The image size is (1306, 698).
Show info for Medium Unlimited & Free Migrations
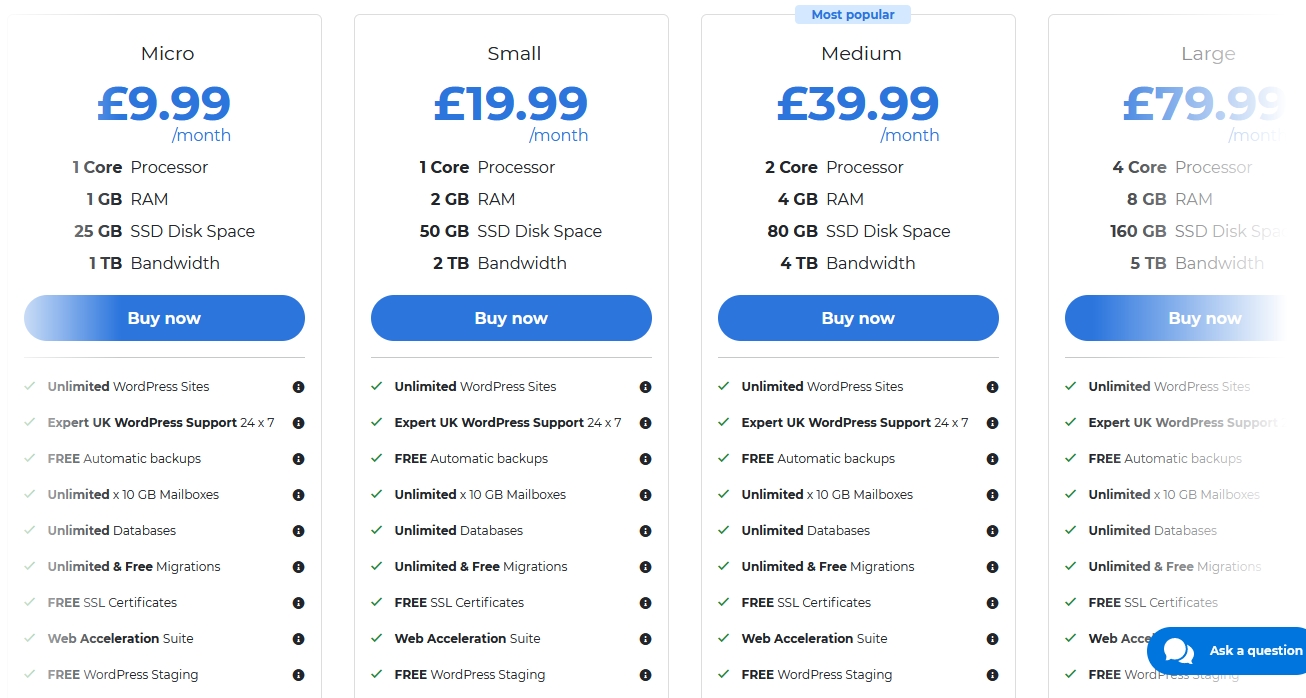[x=992, y=567]
